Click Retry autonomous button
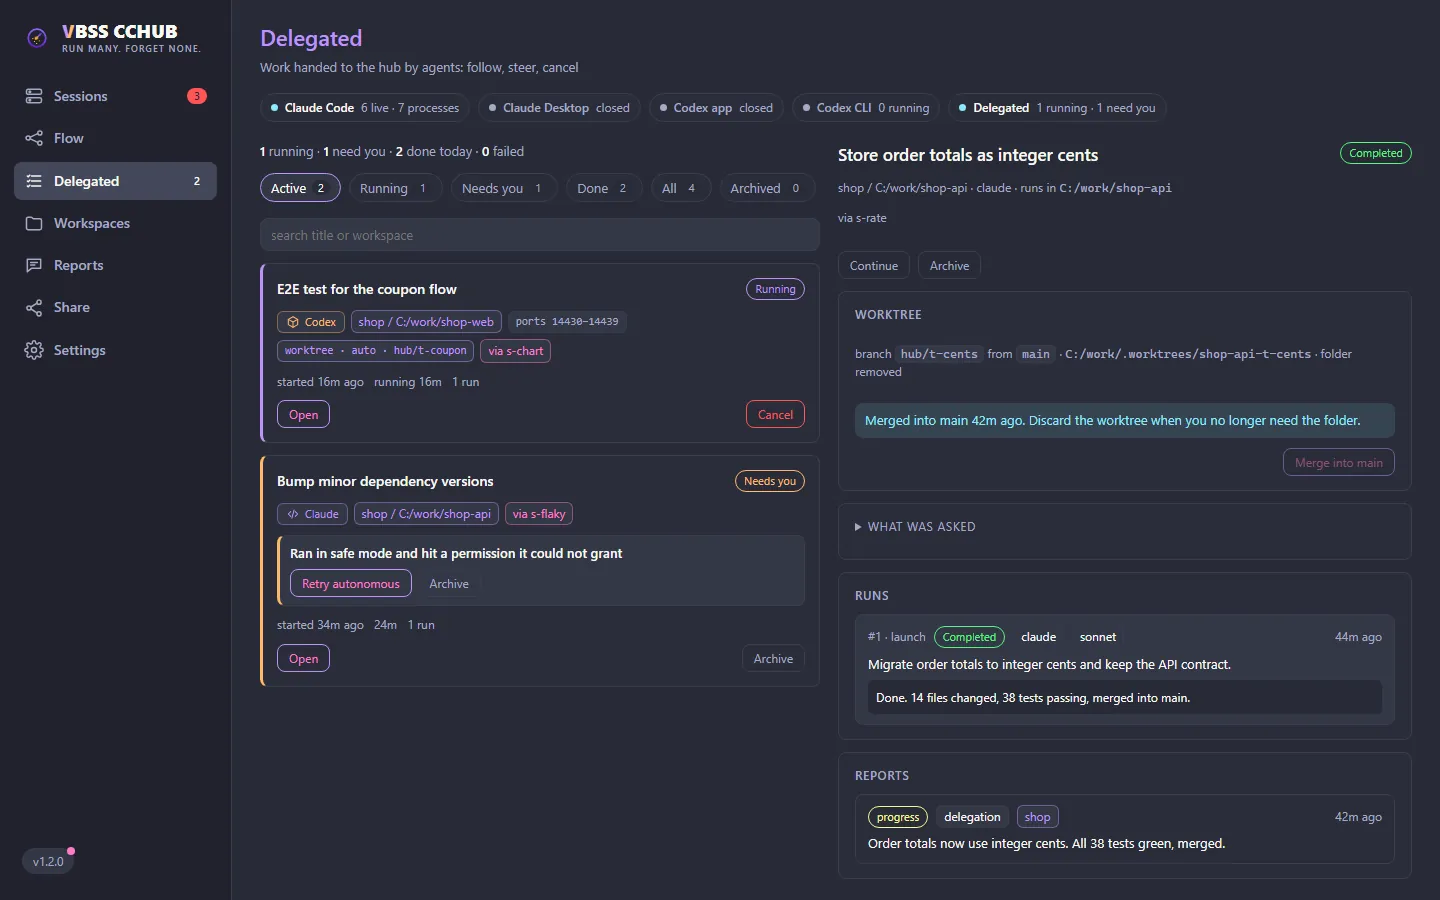This screenshot has height=900, width=1440. pyautogui.click(x=351, y=584)
